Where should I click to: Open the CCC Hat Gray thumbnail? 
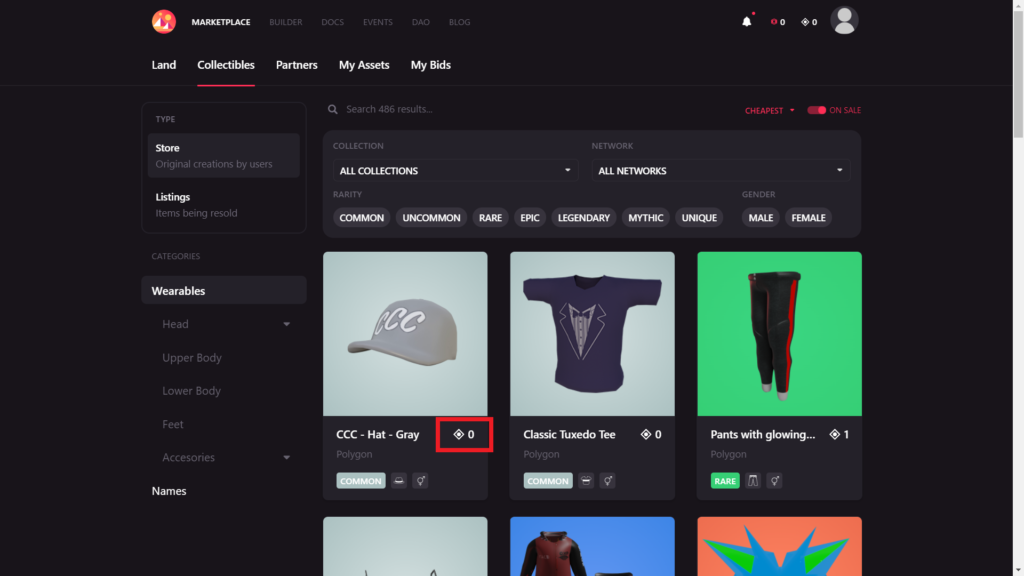point(405,334)
